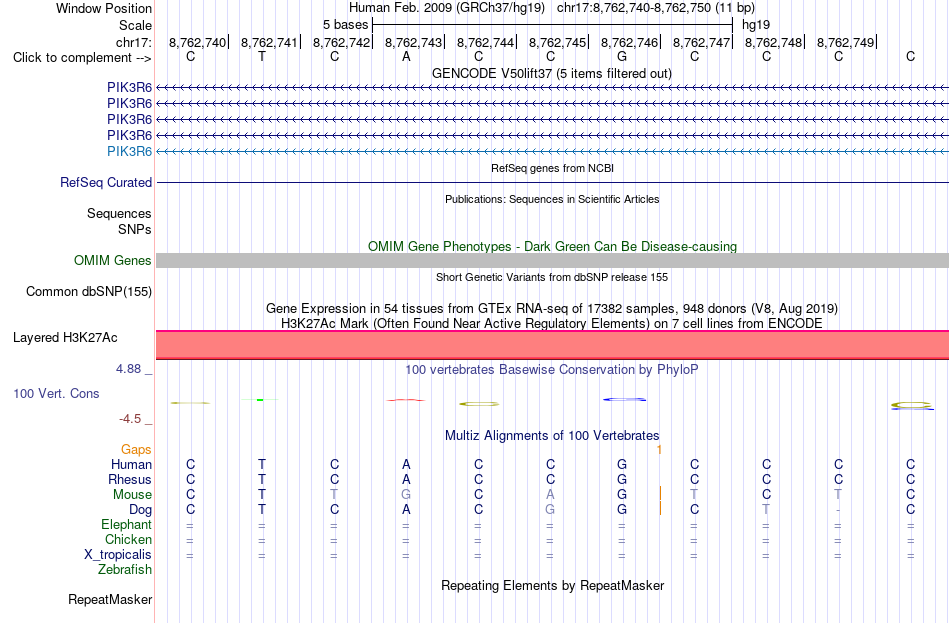Click the 100 Vert. Cons track label
Image resolution: width=950 pixels, height=623 pixels.
(56, 393)
